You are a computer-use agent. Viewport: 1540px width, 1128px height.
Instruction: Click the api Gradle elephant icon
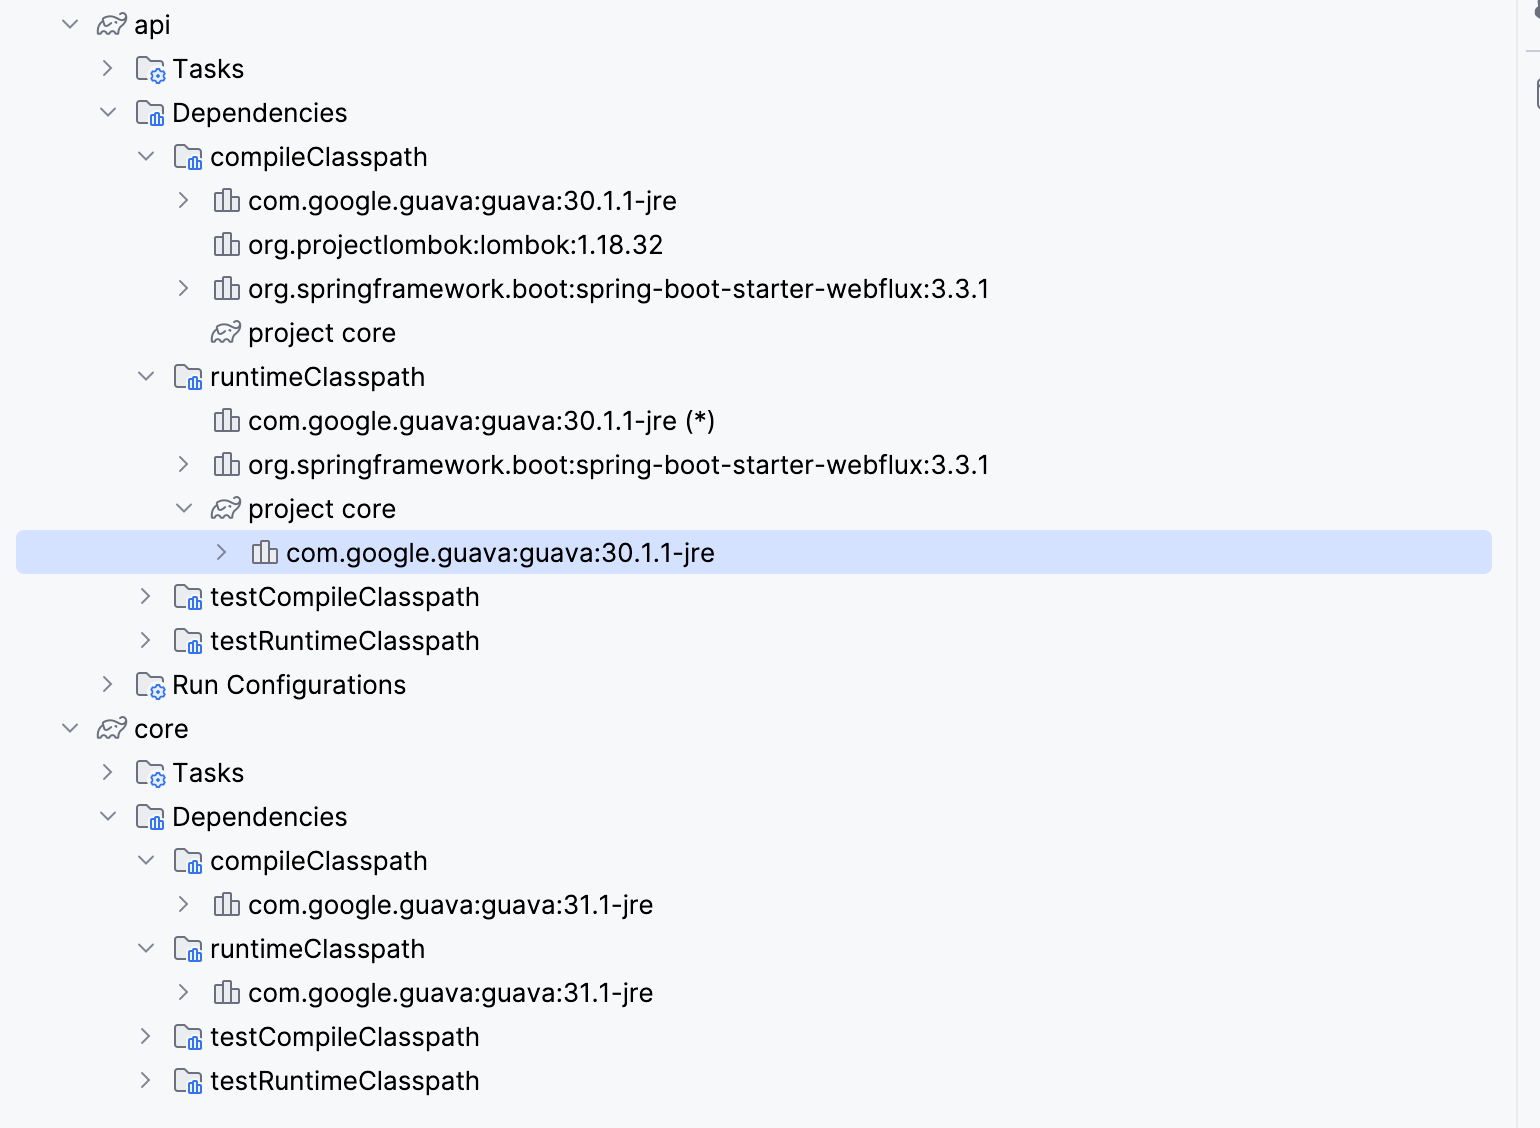(112, 24)
